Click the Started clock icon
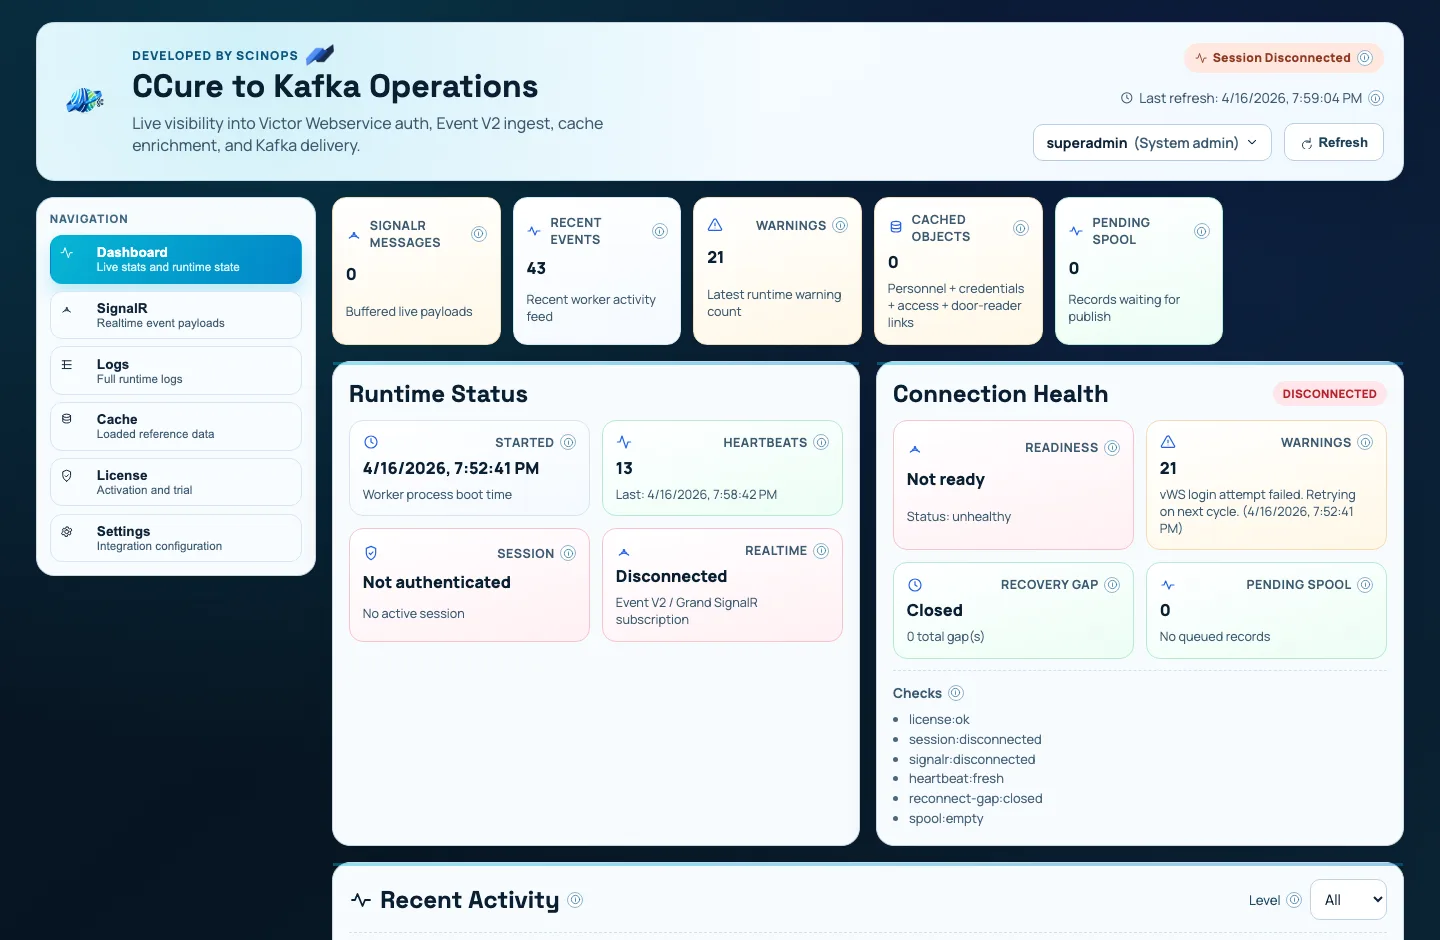 [371, 442]
